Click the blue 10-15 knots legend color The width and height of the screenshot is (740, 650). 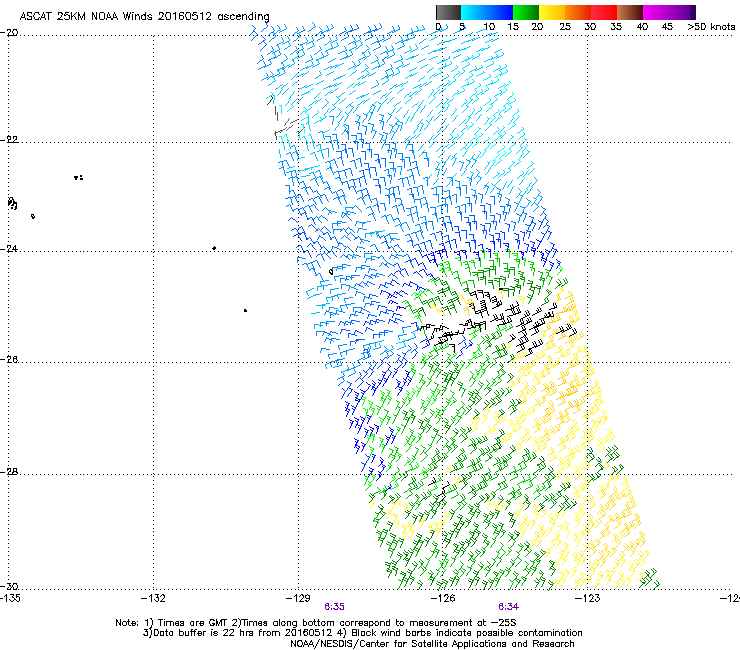(499, 12)
